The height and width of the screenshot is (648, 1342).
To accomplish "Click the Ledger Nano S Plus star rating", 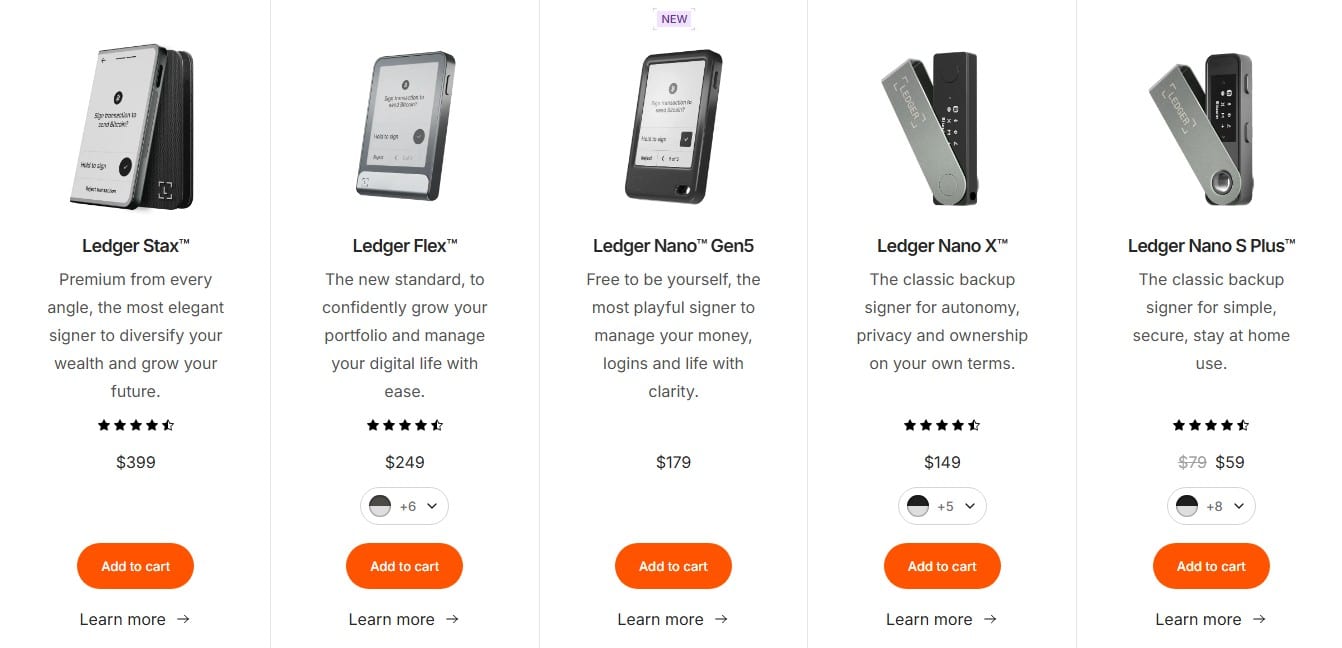I will pyautogui.click(x=1211, y=425).
